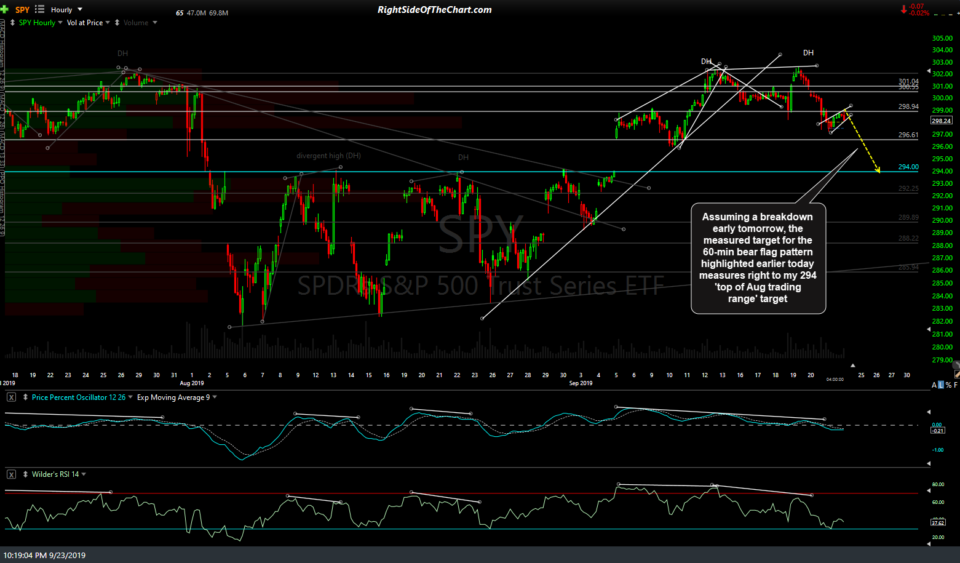
Task: Toggle the A auto-scale button
Action: click(934, 385)
